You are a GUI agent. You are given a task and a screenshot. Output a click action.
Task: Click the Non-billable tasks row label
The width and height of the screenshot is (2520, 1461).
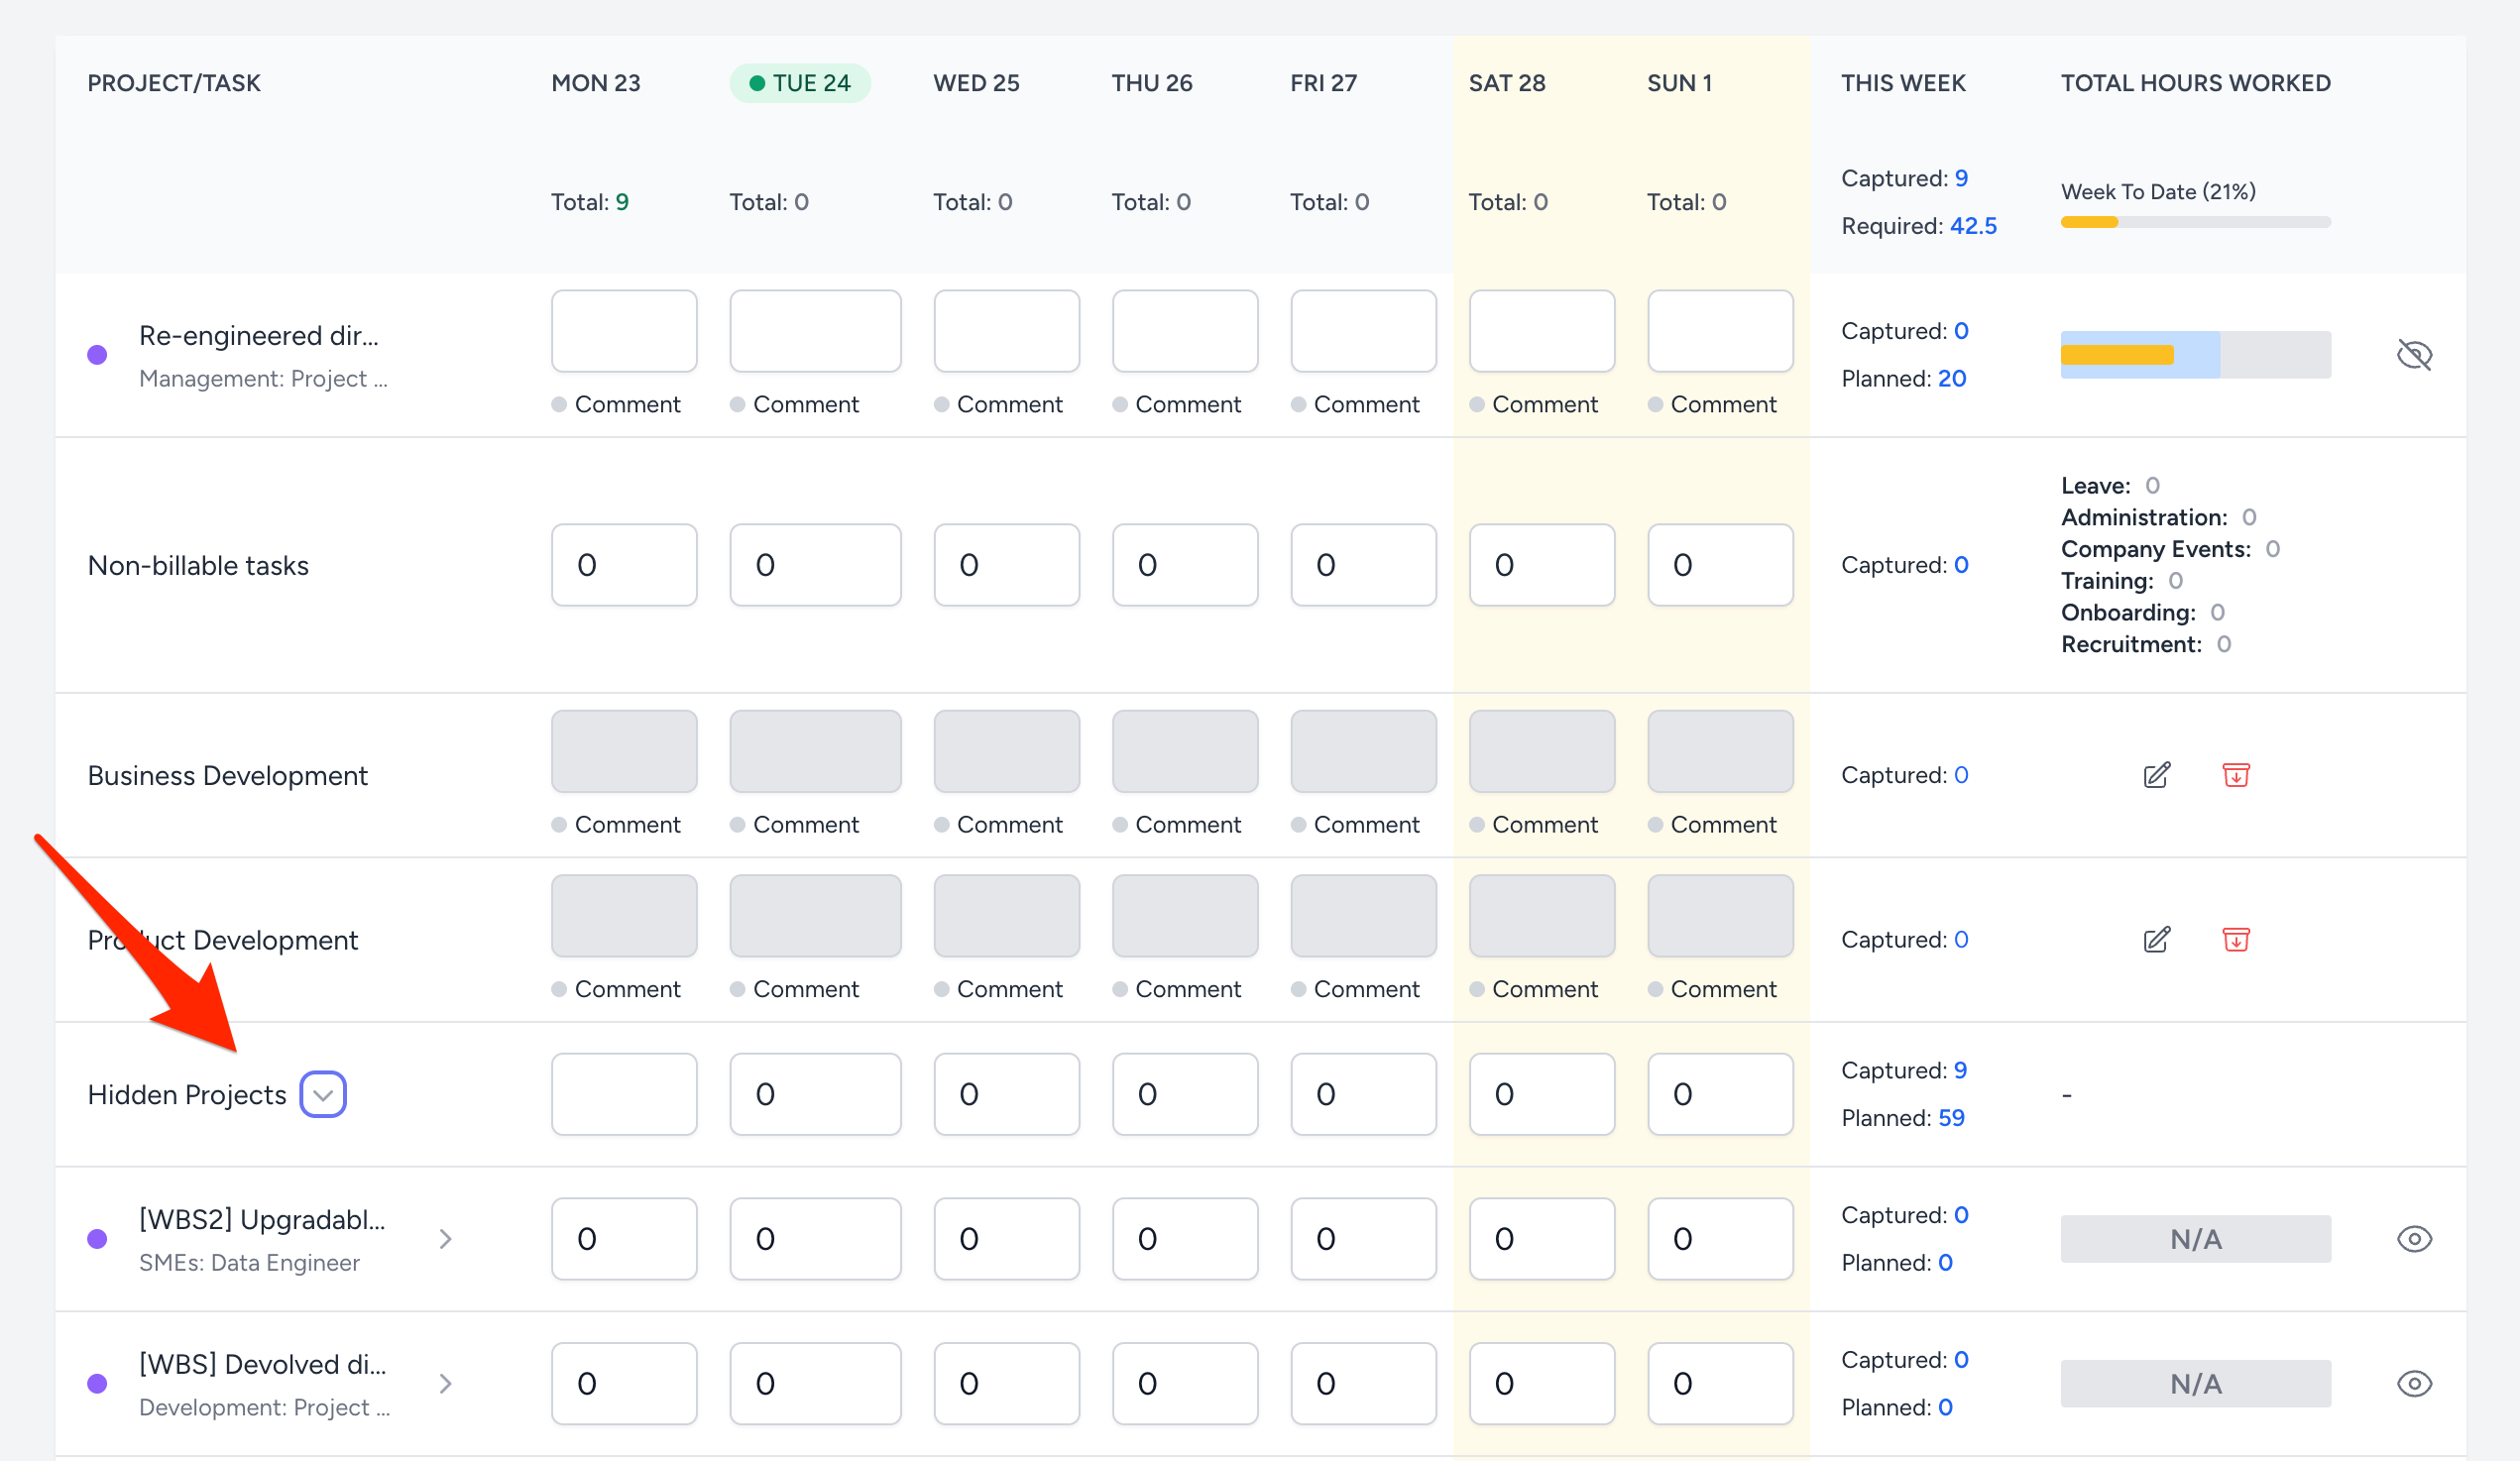pyautogui.click(x=198, y=565)
